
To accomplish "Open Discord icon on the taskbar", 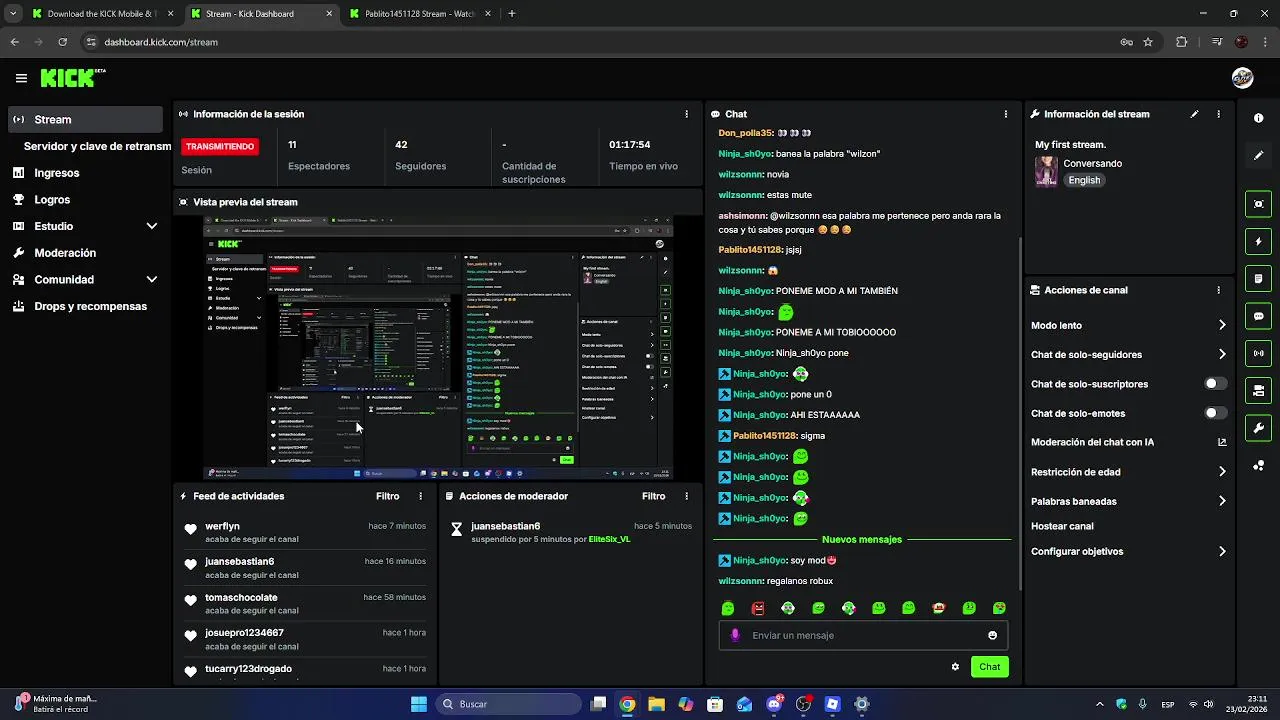I will [774, 704].
